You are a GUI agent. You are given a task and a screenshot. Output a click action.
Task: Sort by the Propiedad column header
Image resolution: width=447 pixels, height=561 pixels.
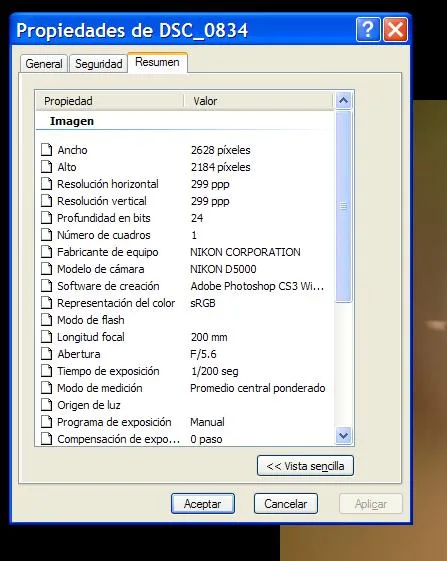(x=110, y=101)
